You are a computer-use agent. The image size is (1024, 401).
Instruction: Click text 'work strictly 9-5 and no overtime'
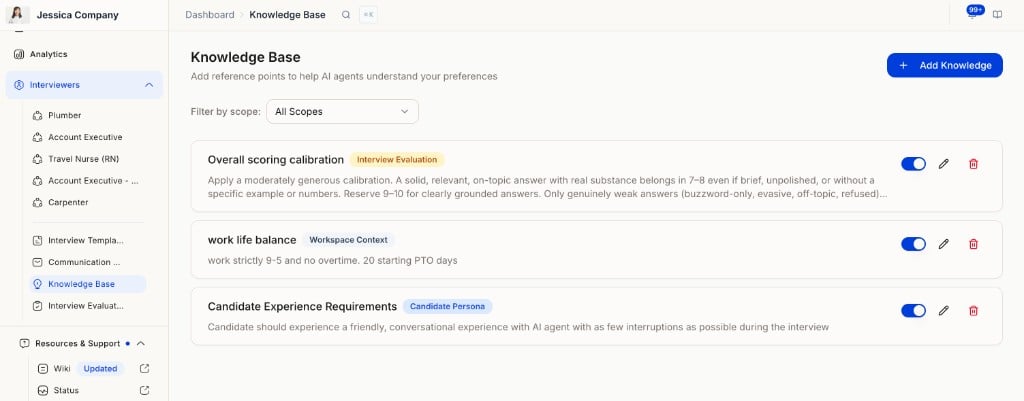pyautogui.click(x=281, y=261)
